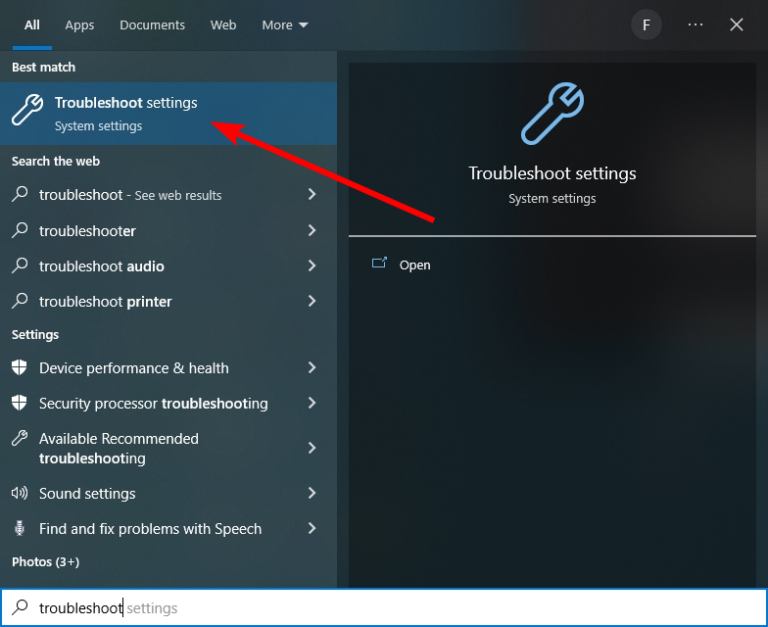Open the More dropdown menu
768x627 pixels.
(x=285, y=25)
